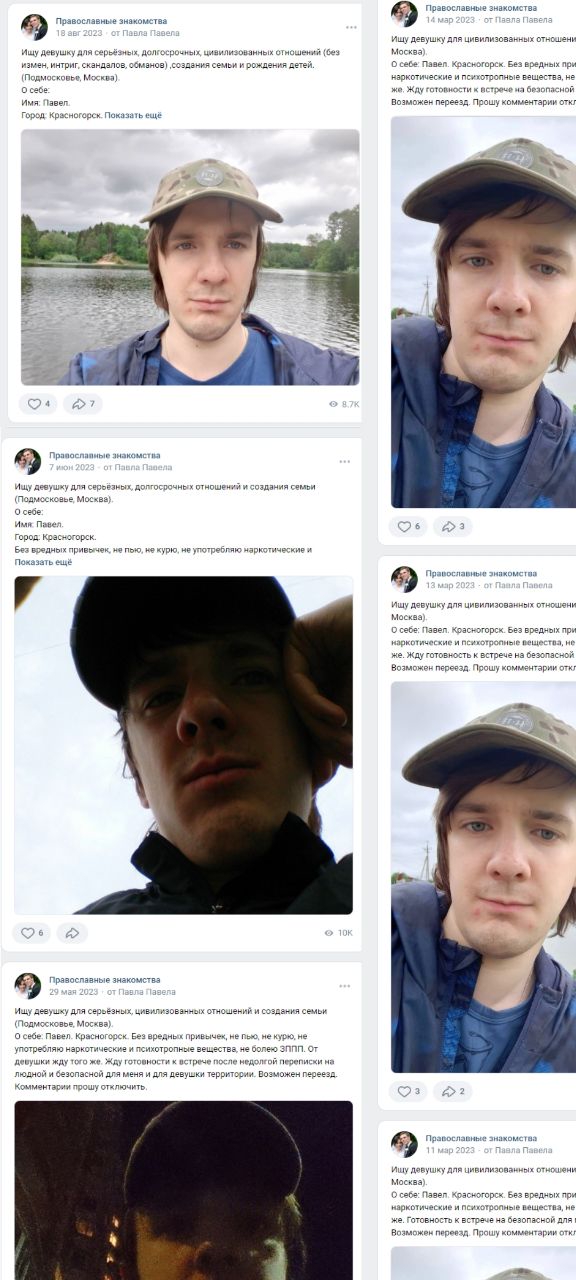Expand the 18 авг post text with Показать ещё
This screenshot has height=1280, width=576.
coord(133,116)
